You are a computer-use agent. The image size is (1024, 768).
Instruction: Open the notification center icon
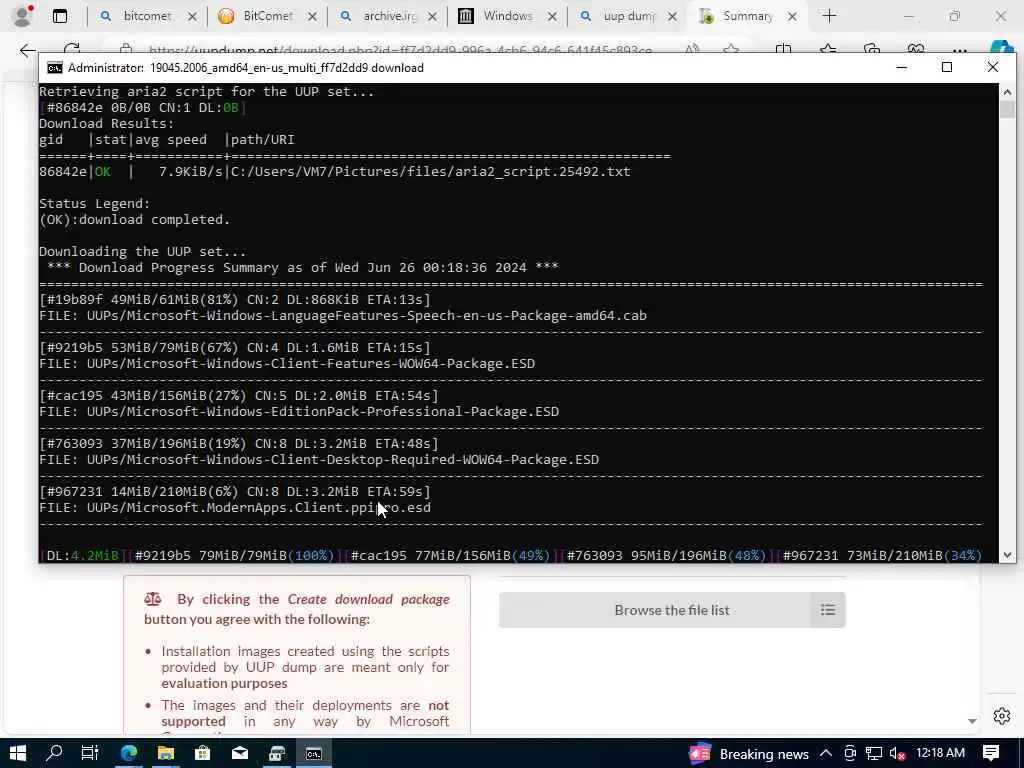(991, 754)
